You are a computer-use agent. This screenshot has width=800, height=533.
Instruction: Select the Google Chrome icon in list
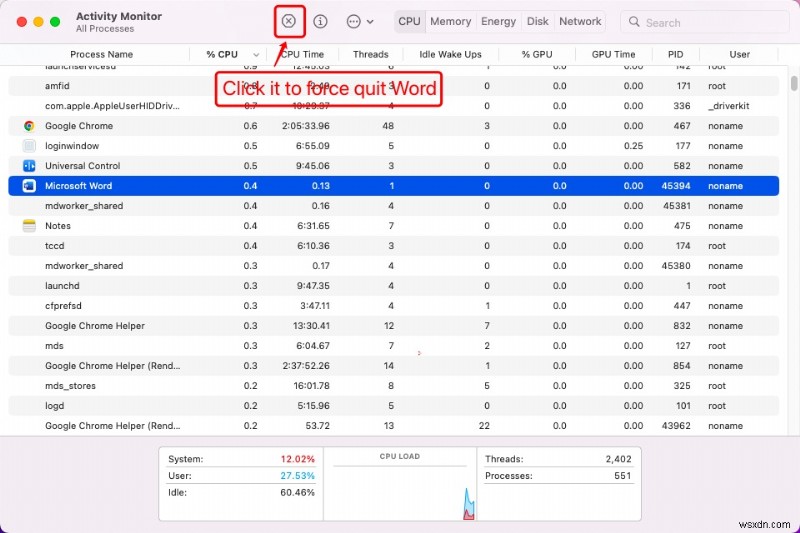(29, 126)
